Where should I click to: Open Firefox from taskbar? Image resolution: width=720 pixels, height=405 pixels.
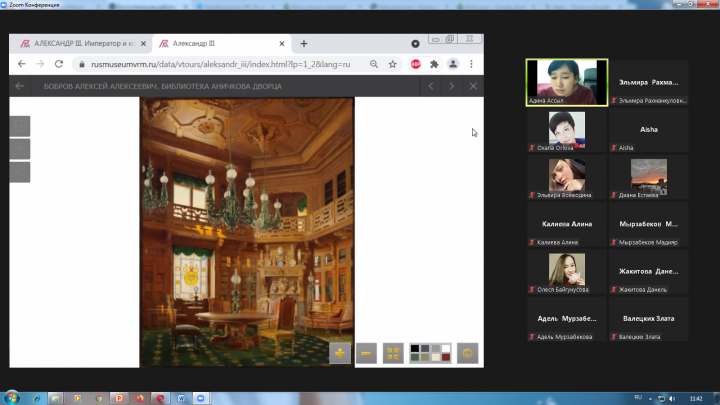pyautogui.click(x=140, y=398)
